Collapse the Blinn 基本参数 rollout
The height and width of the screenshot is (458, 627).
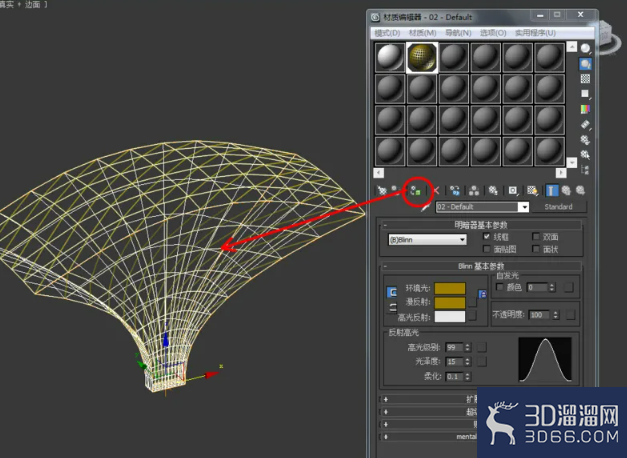[x=481, y=266]
